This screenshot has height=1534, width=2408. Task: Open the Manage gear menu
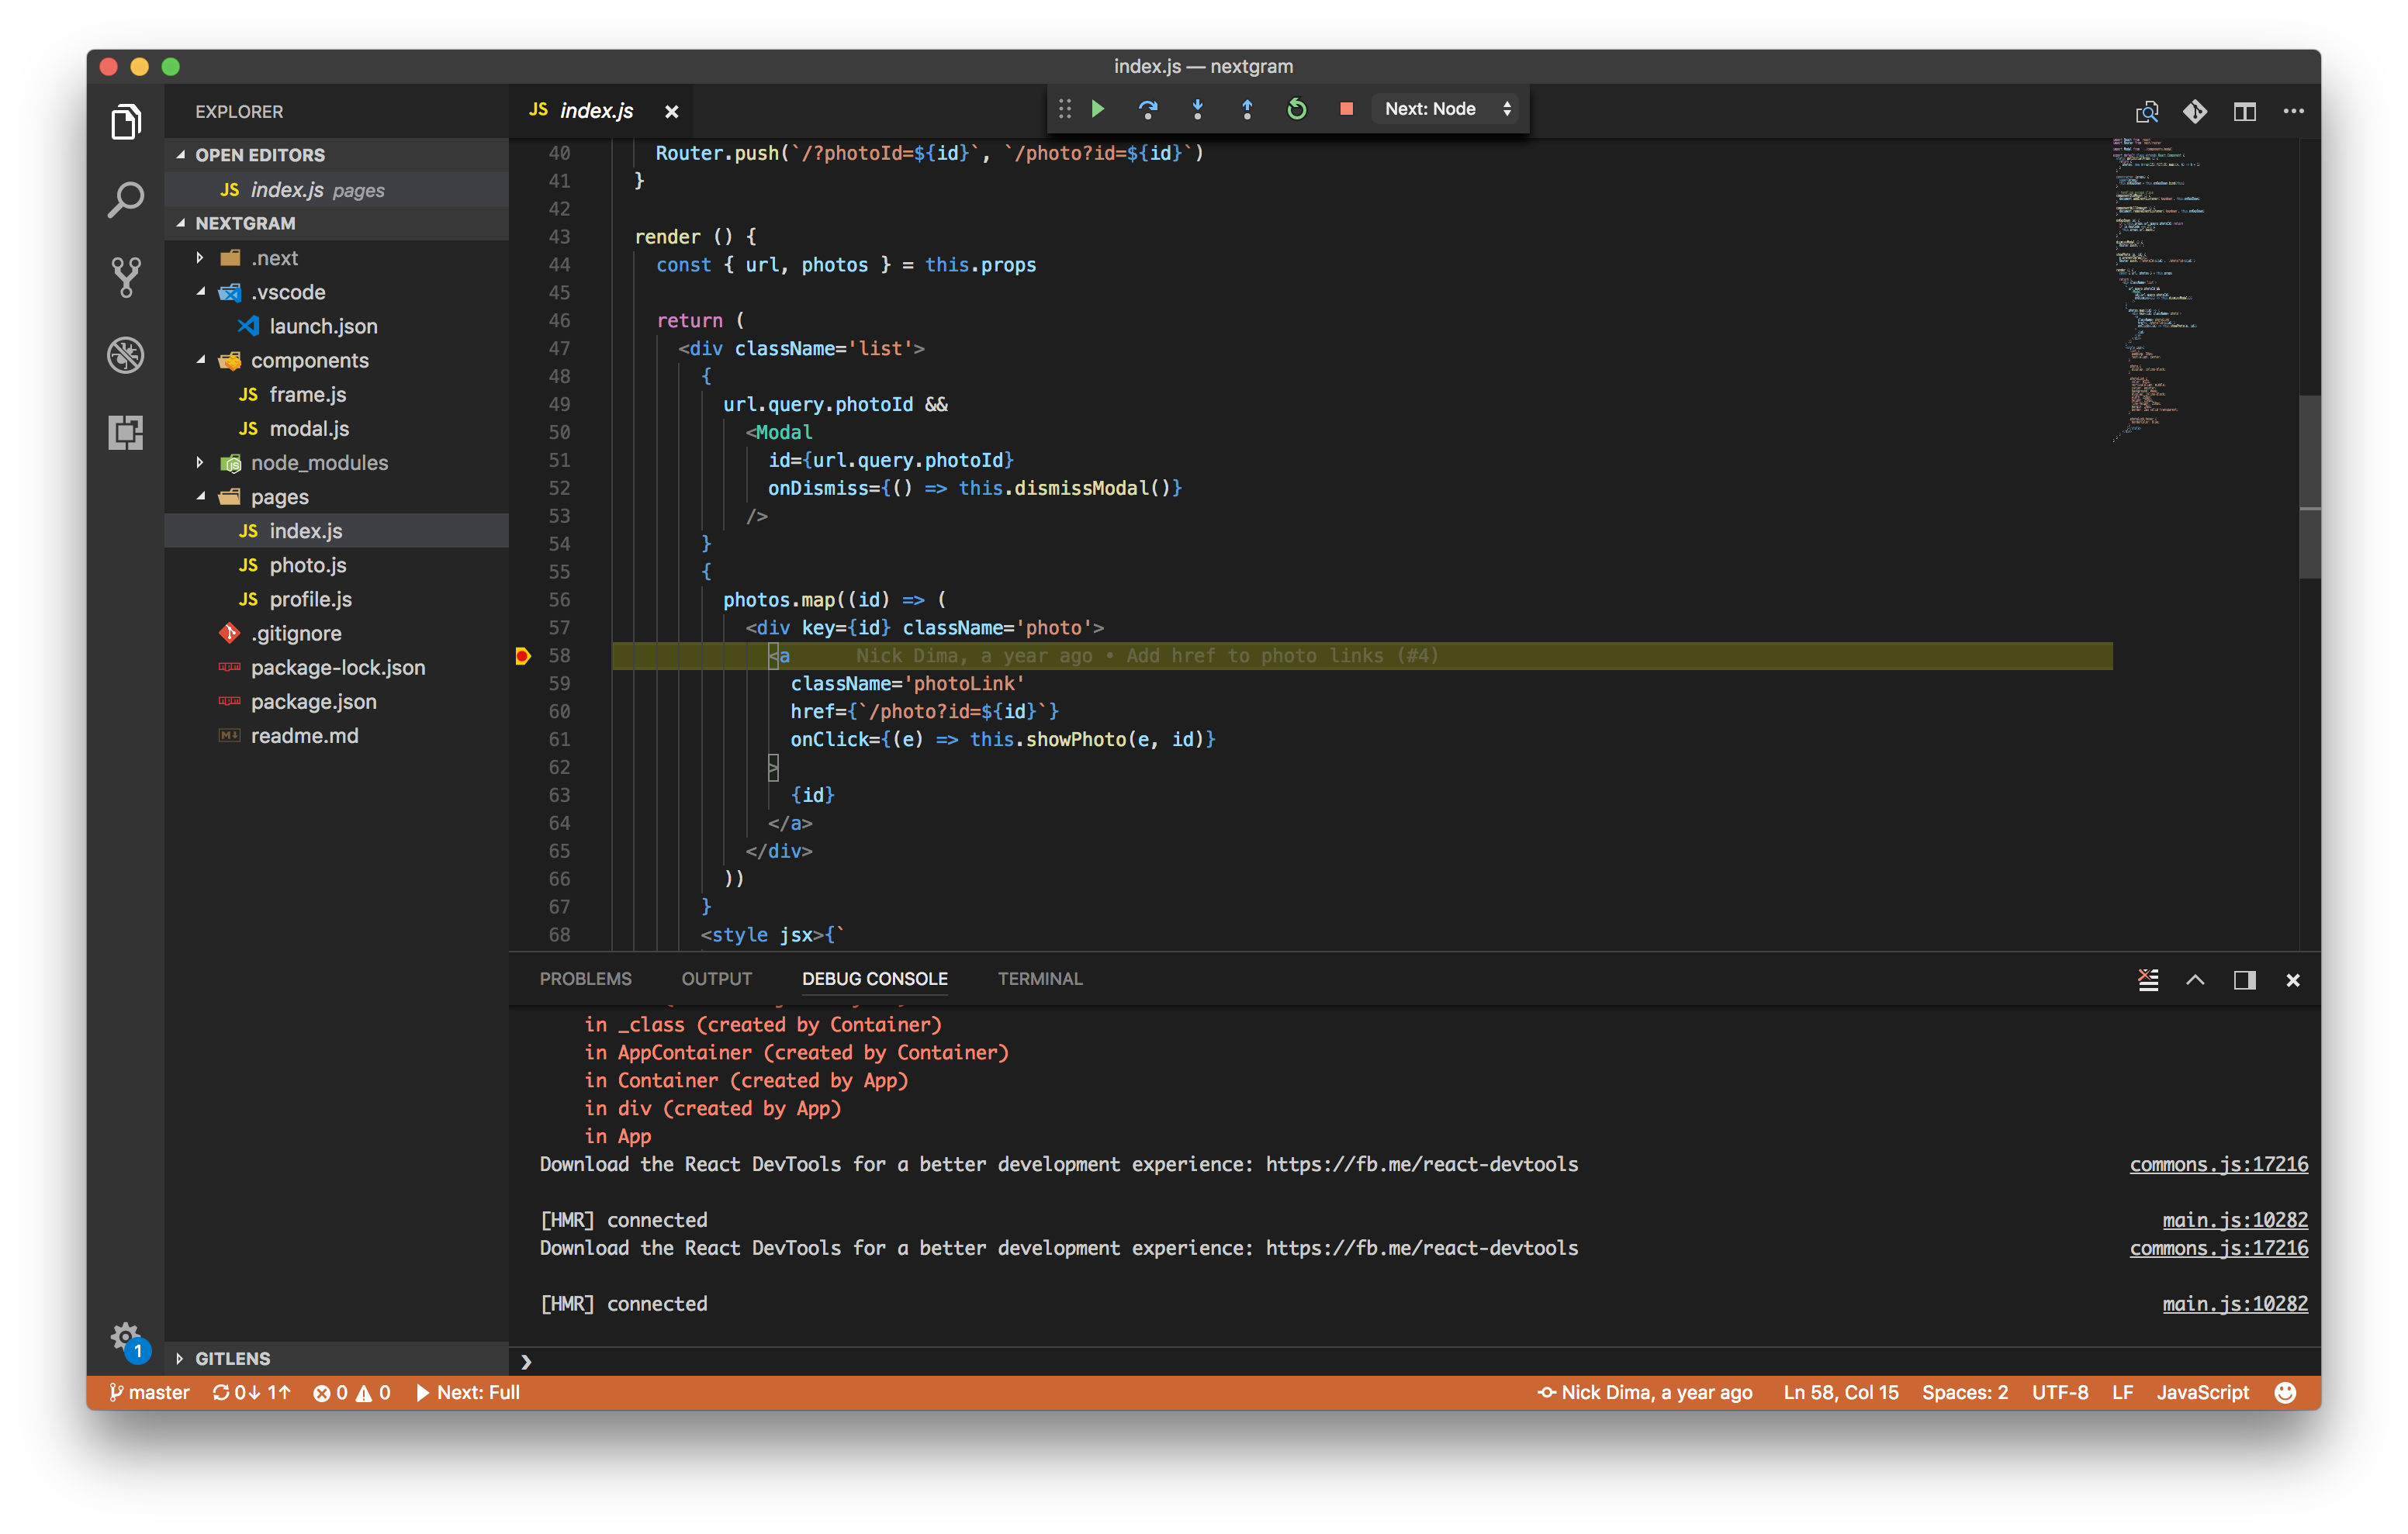pos(126,1338)
